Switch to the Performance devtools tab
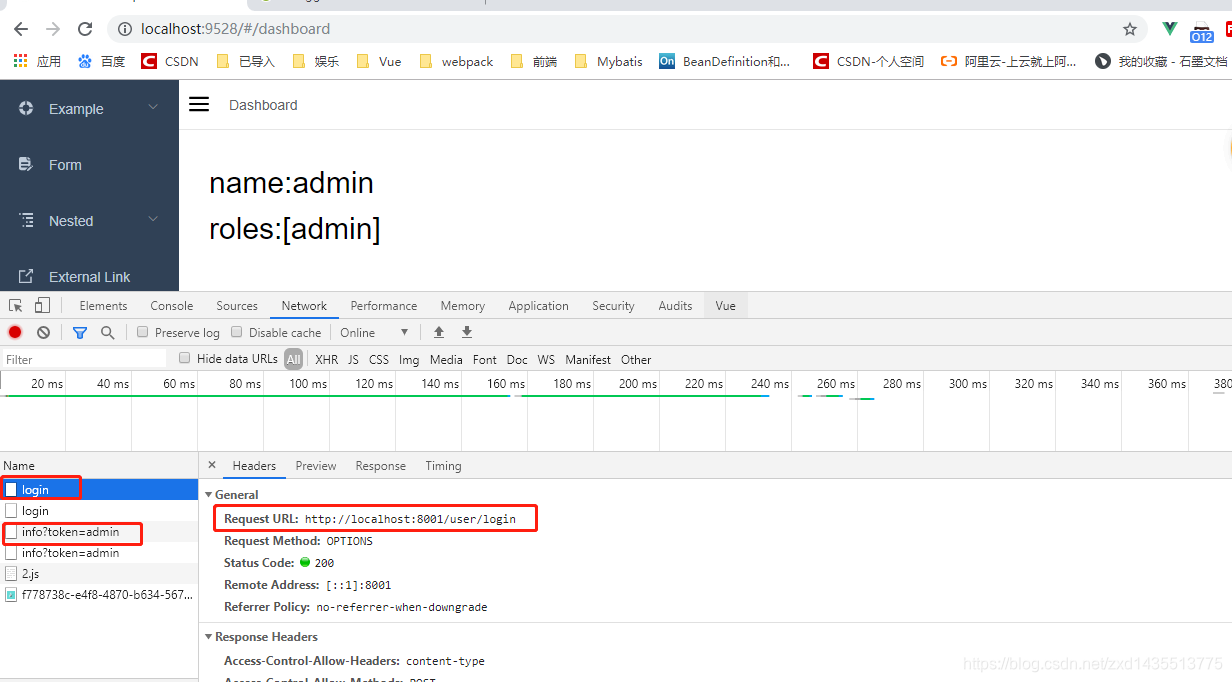 (x=383, y=305)
